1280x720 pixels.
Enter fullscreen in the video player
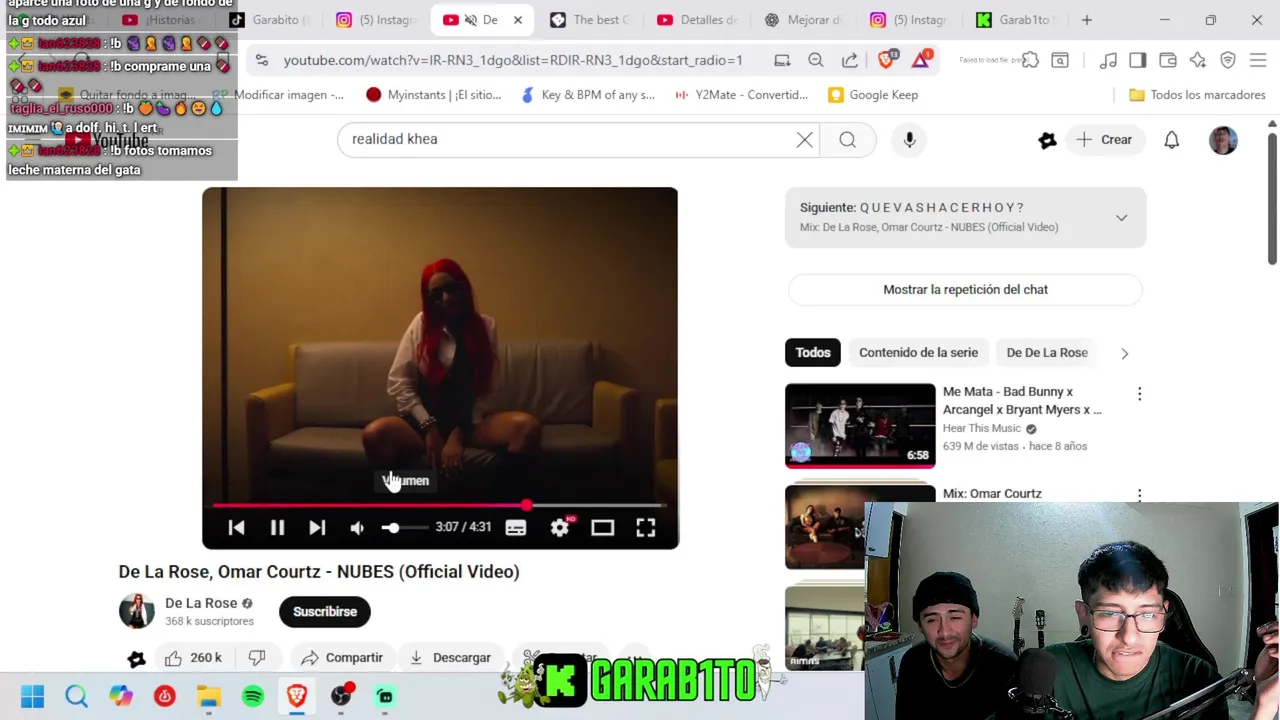(646, 528)
